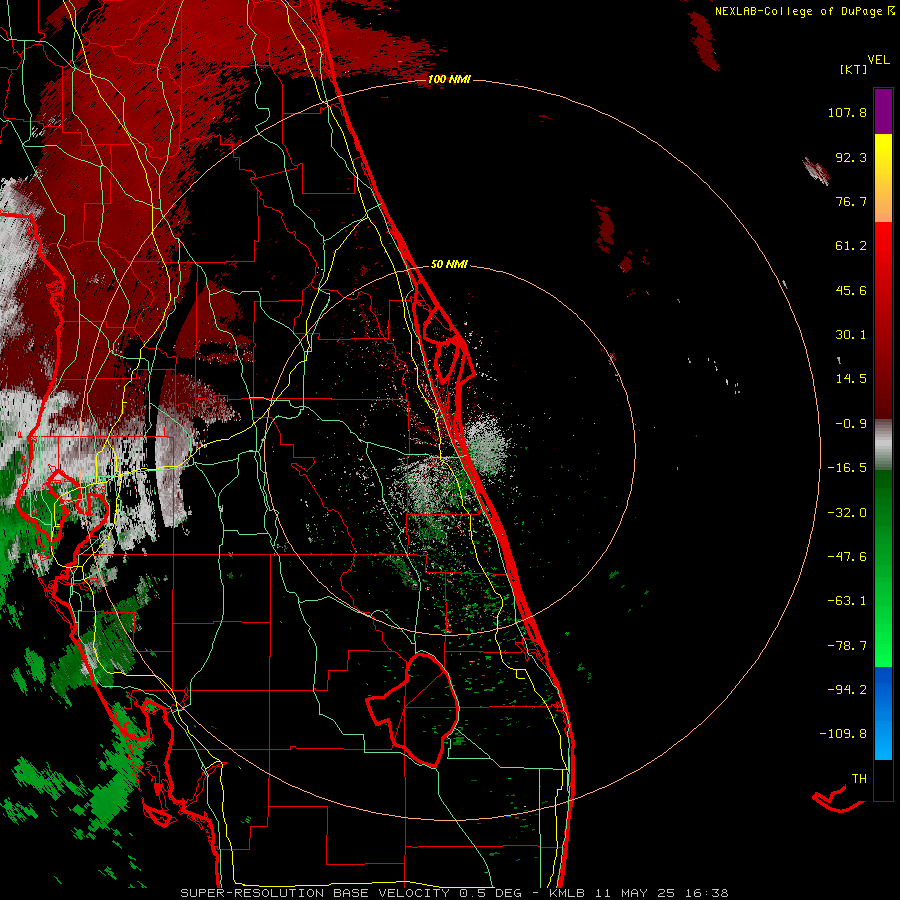Click the yellow-orange segment of velocity scale
The height and width of the screenshot is (900, 900).
tap(883, 178)
